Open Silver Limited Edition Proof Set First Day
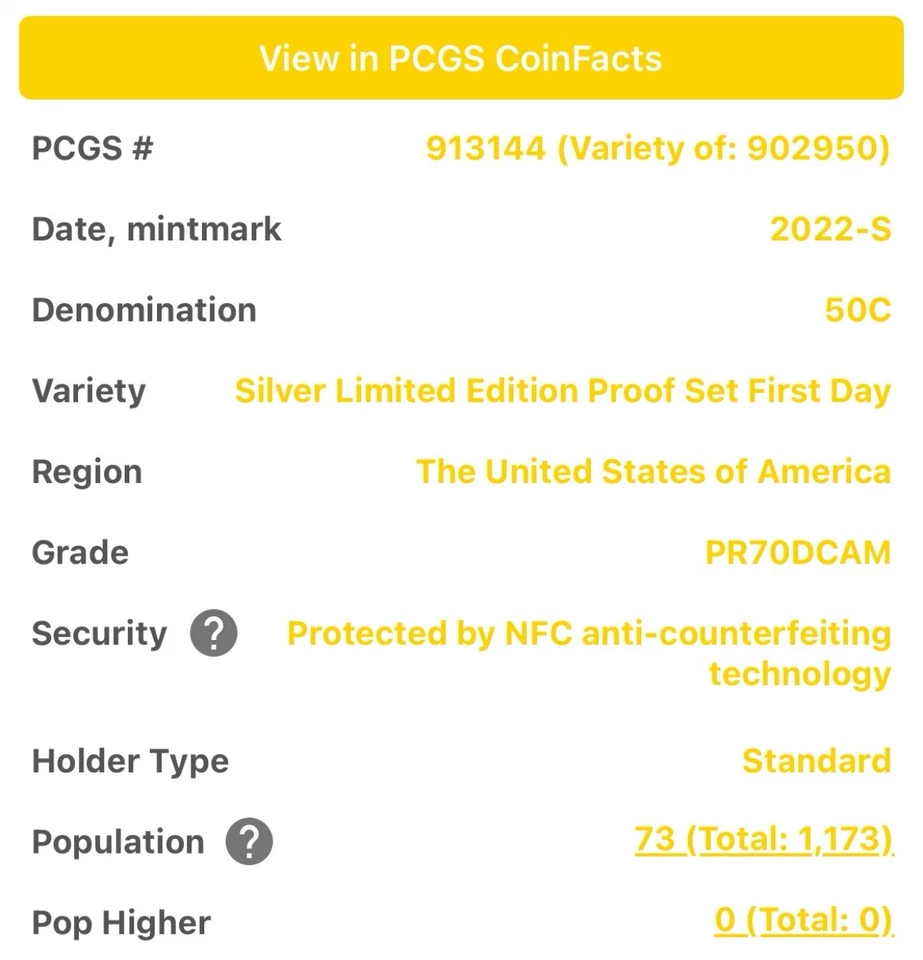The width and height of the screenshot is (923, 960). point(562,391)
